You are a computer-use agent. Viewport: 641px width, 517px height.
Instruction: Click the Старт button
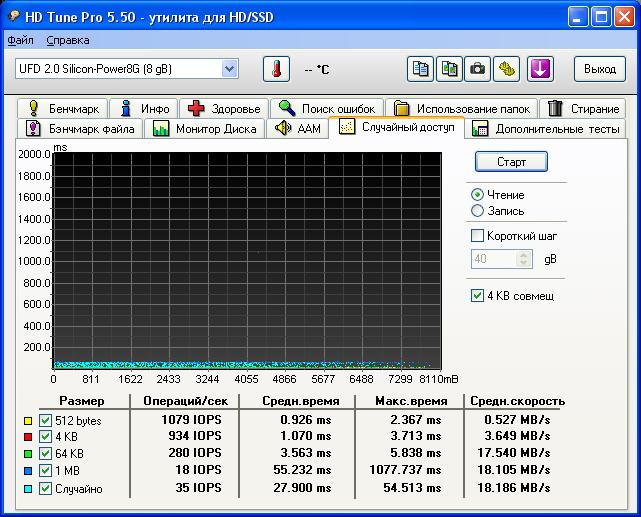[511, 162]
